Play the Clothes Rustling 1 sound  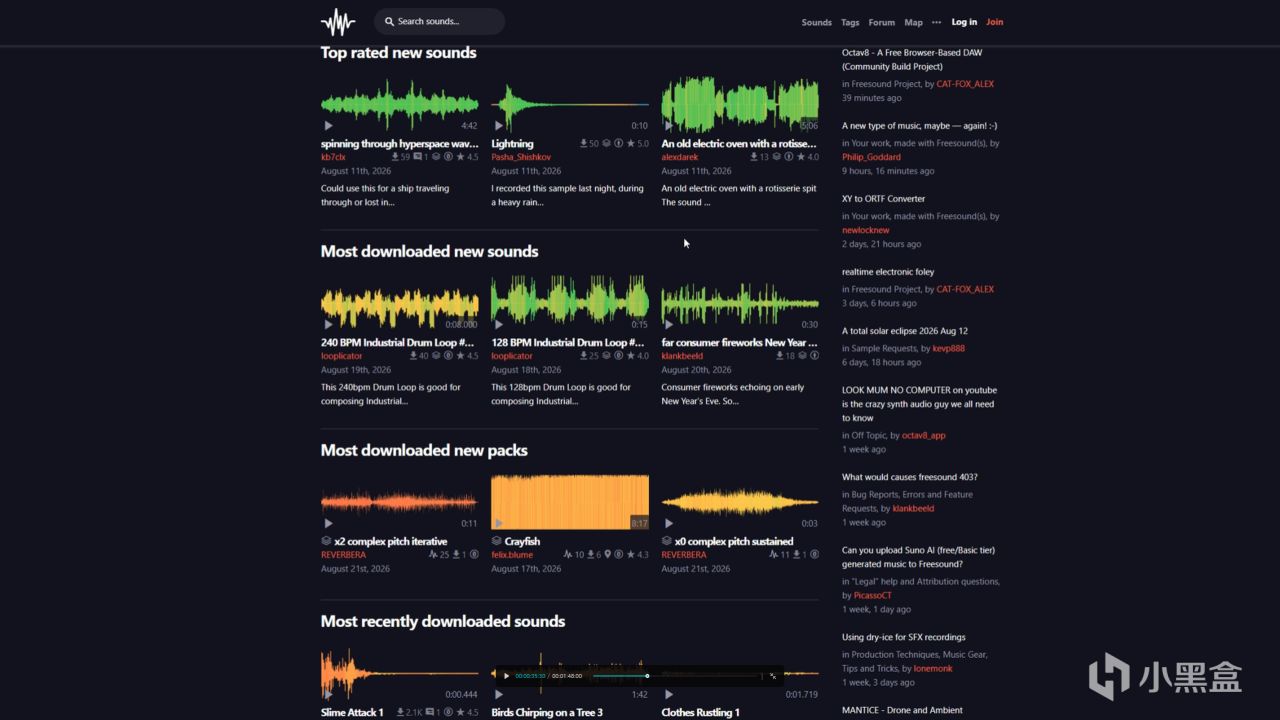[x=668, y=694]
